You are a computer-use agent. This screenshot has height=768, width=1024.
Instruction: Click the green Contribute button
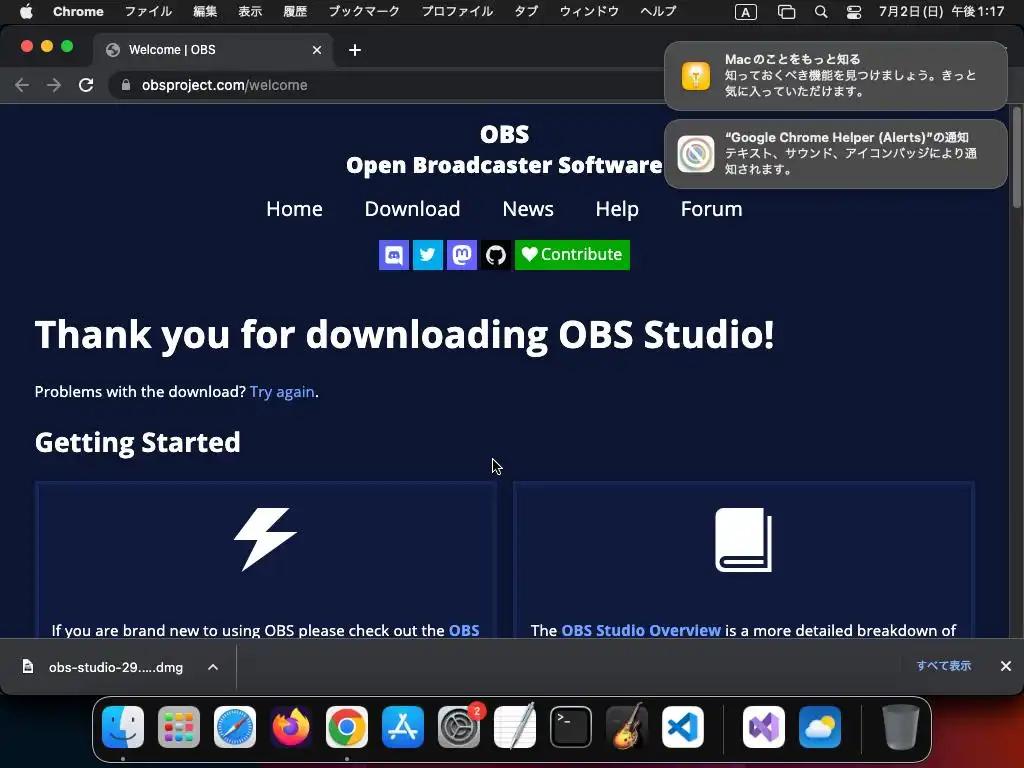(x=572, y=255)
